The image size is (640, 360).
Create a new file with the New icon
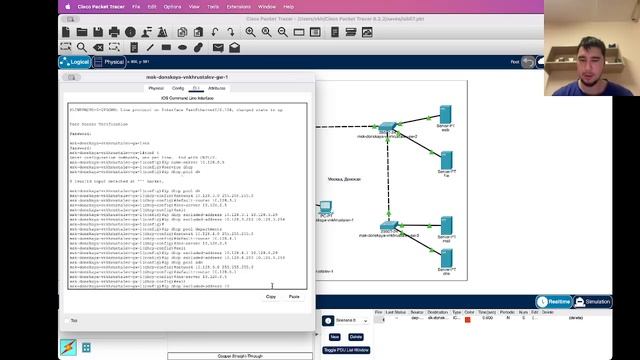(x=66, y=32)
